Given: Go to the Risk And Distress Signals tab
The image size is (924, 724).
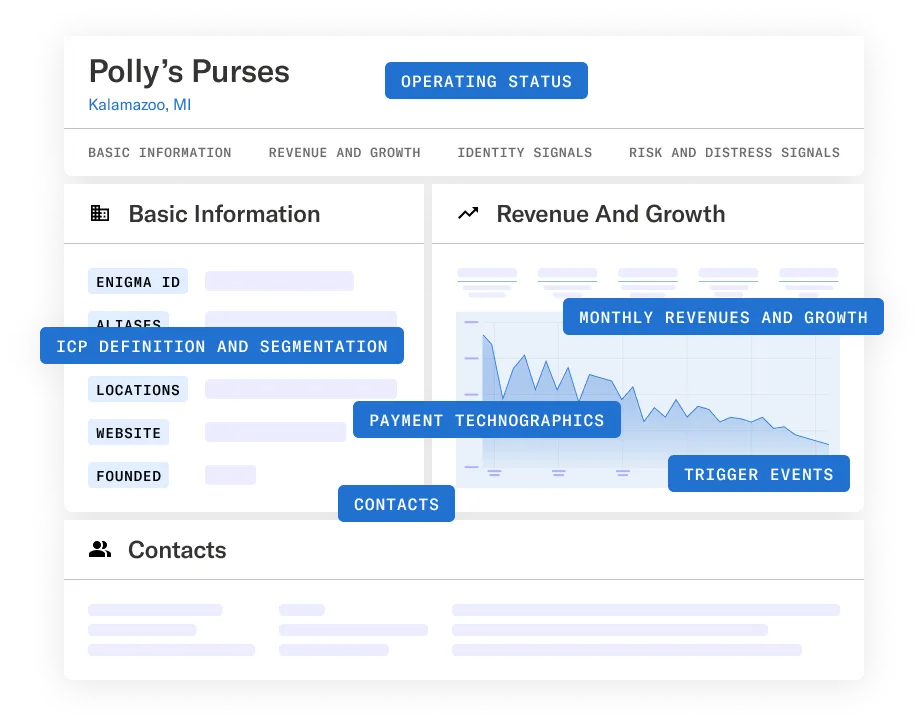Looking at the screenshot, I should click(x=734, y=153).
